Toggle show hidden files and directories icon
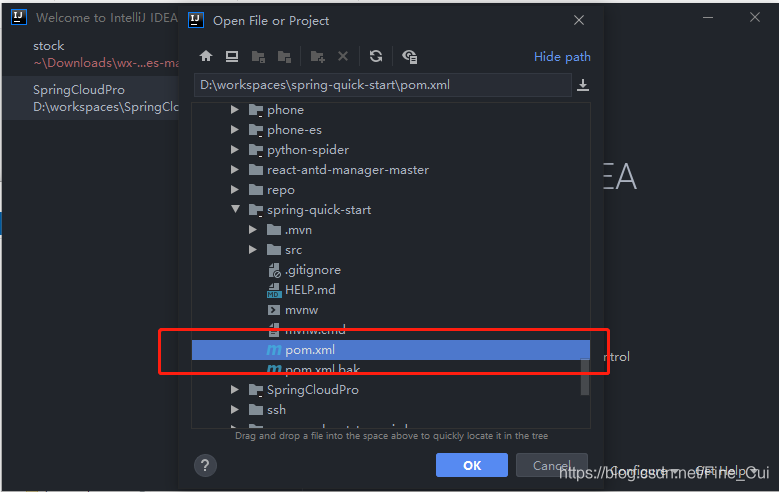 pos(409,57)
